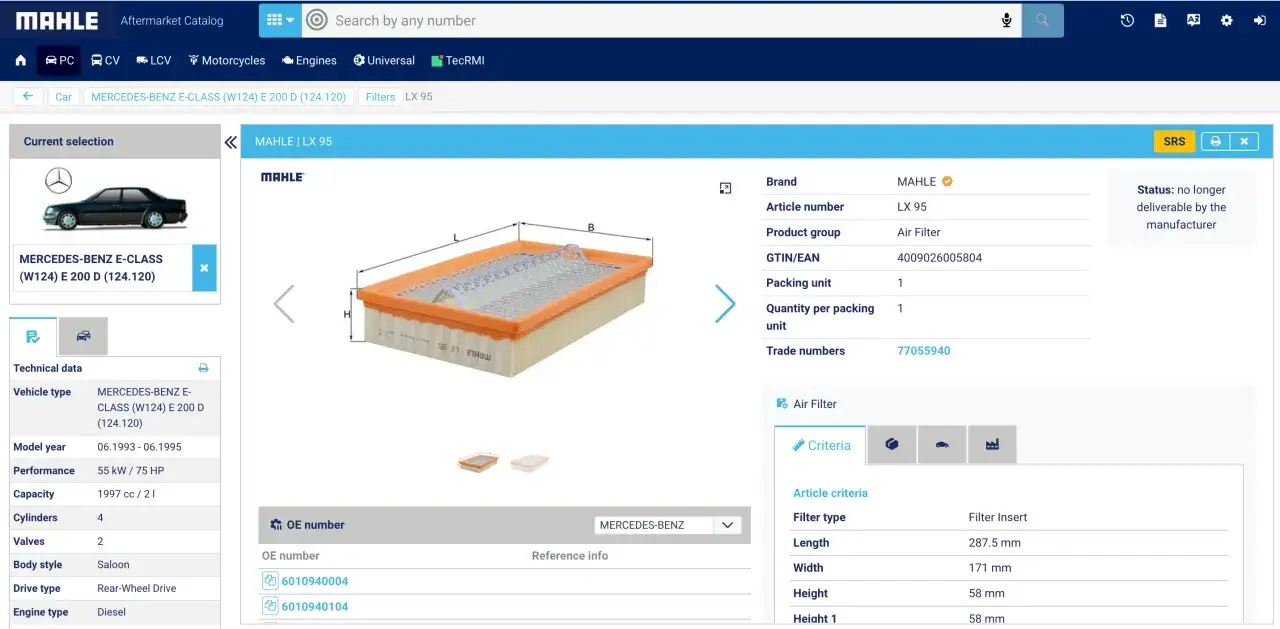
Task: Select the second filter thumbnail image
Action: (529, 462)
